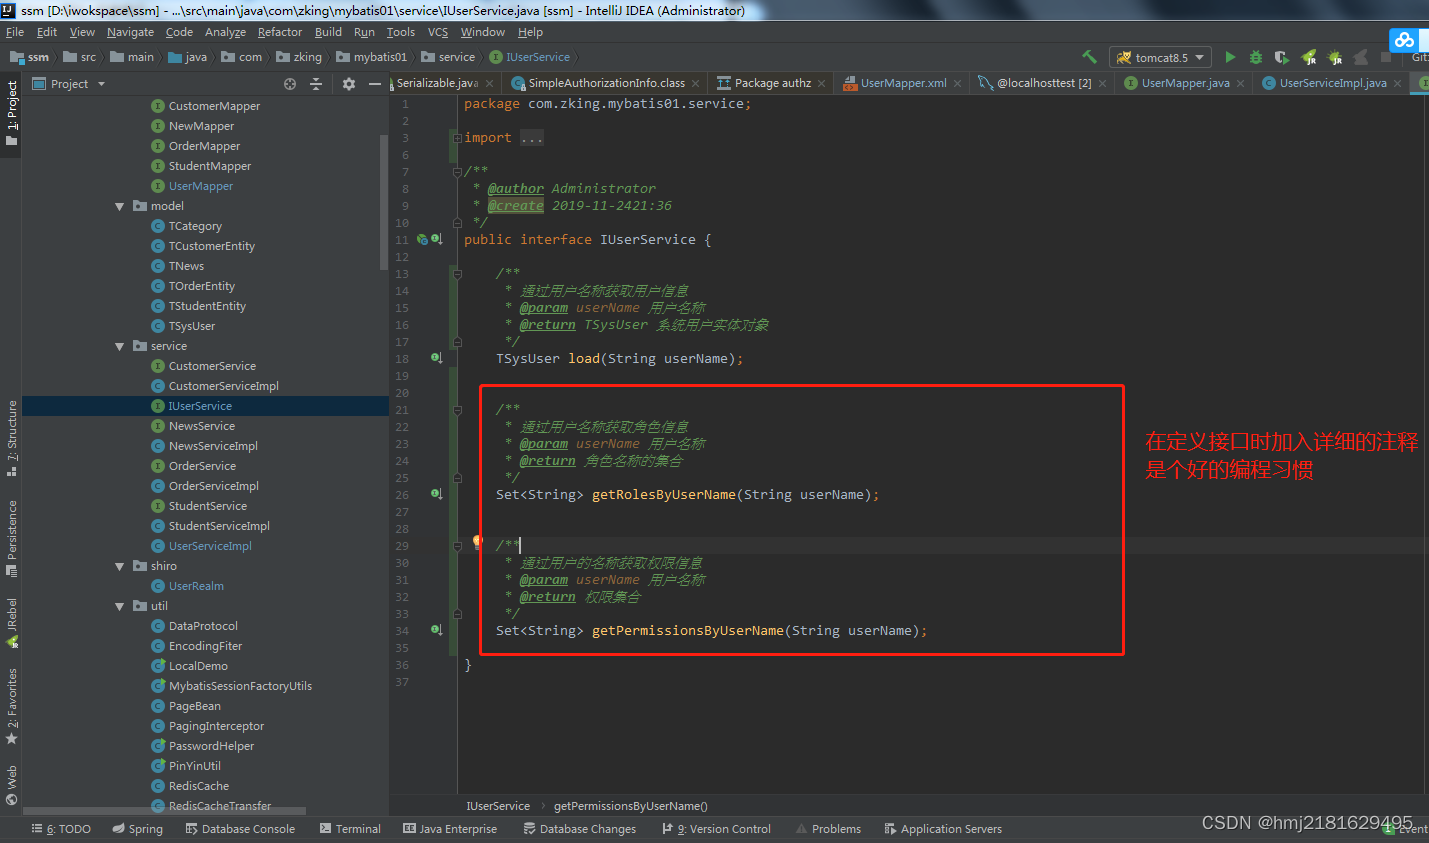Run with JRebel rocket icon
The height and width of the screenshot is (843, 1429).
1308,57
